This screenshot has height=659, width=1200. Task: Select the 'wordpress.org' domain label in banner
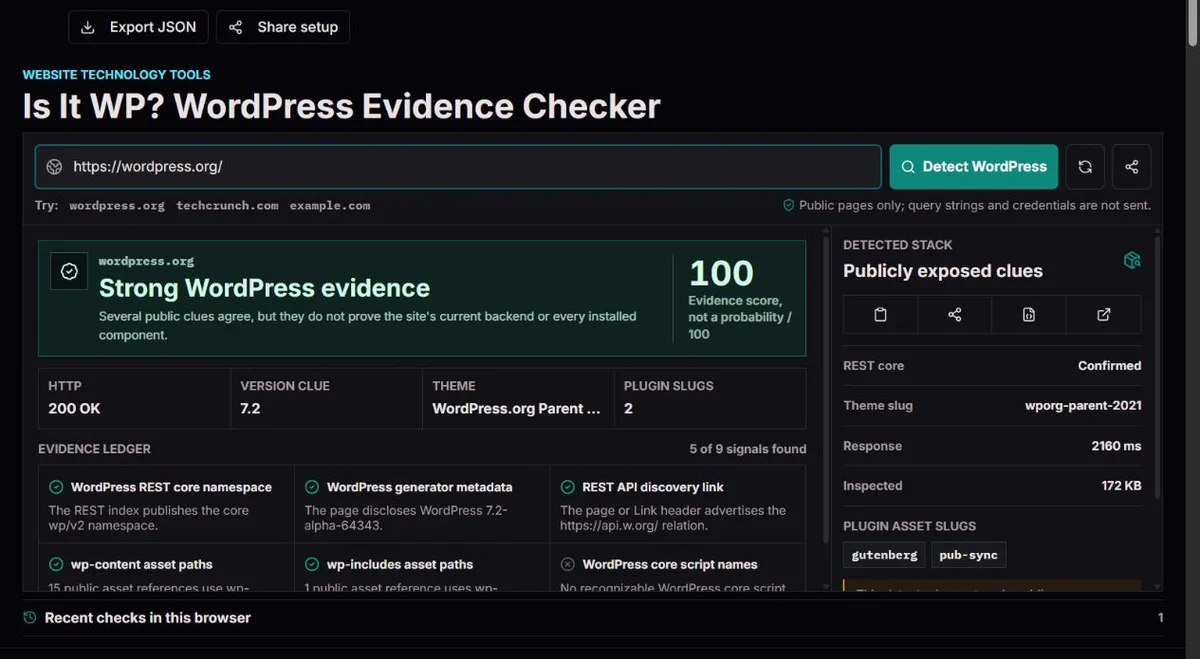146,261
